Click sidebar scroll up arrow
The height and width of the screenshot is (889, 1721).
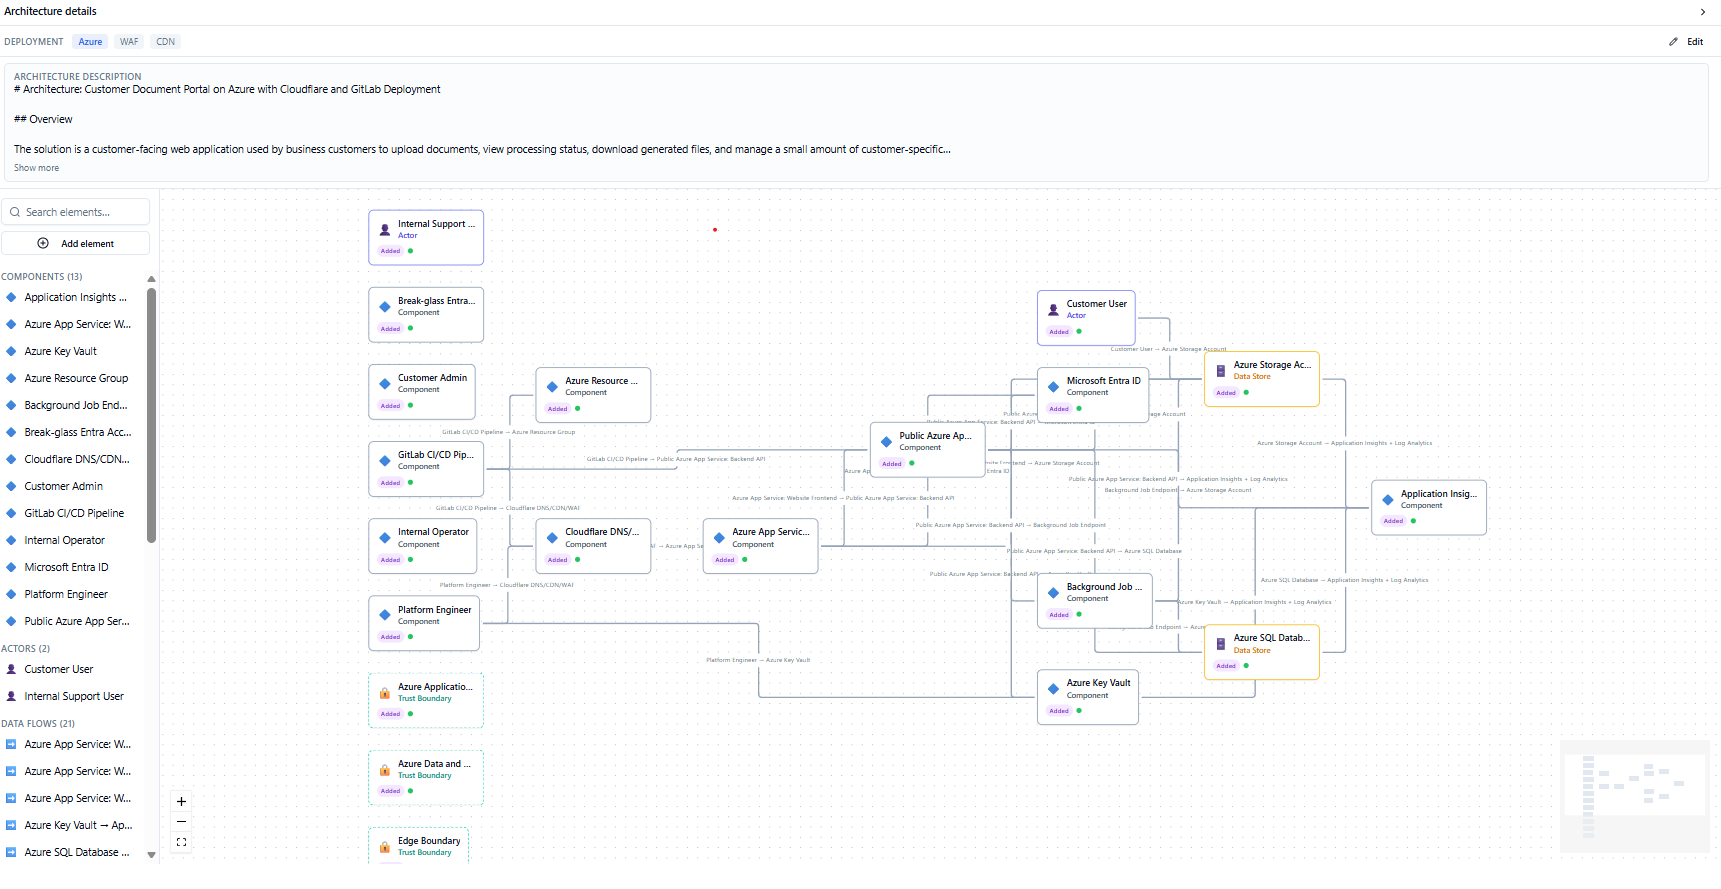pos(152,279)
